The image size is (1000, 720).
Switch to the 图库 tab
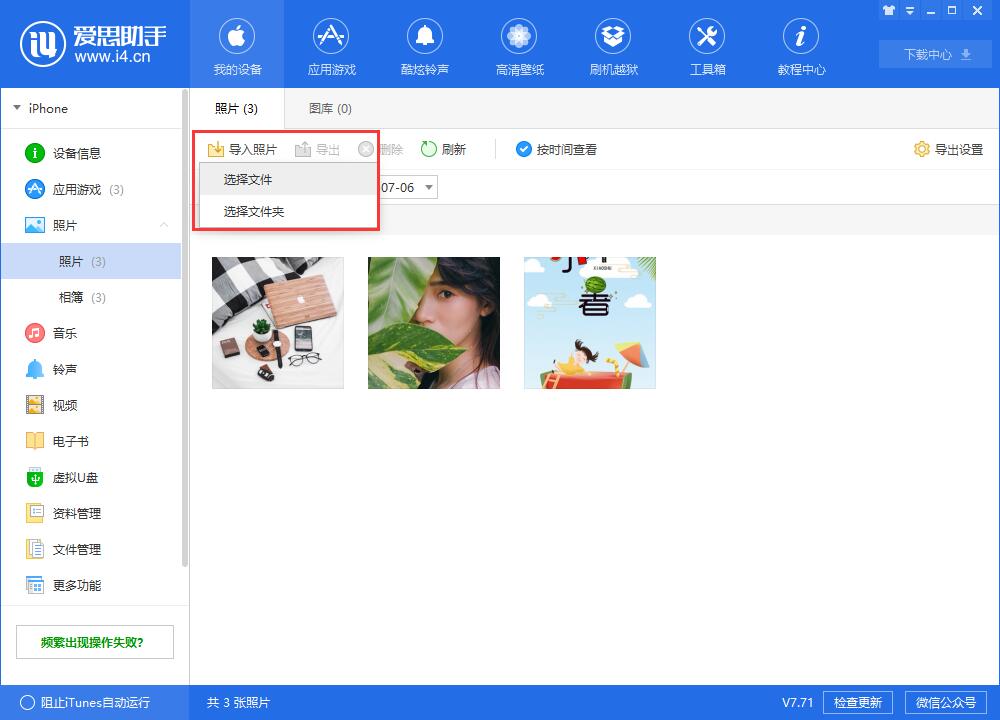pos(329,108)
